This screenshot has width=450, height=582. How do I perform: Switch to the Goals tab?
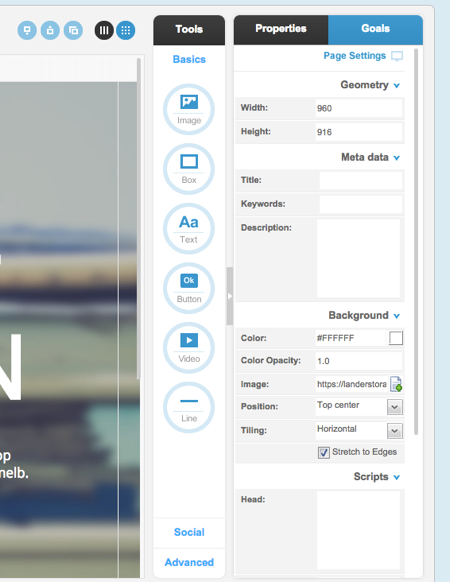tap(375, 29)
